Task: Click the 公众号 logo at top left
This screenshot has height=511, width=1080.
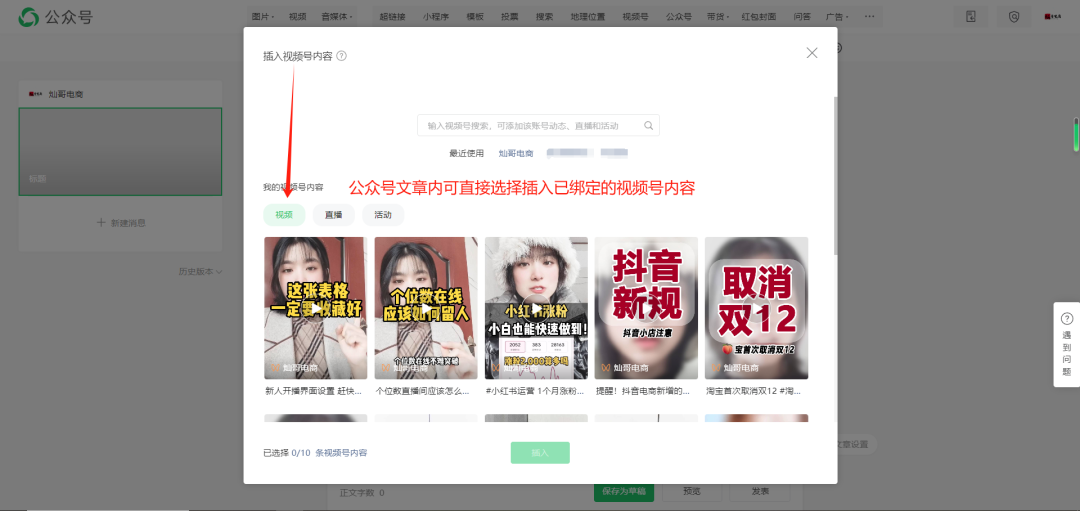Action: pos(55,17)
